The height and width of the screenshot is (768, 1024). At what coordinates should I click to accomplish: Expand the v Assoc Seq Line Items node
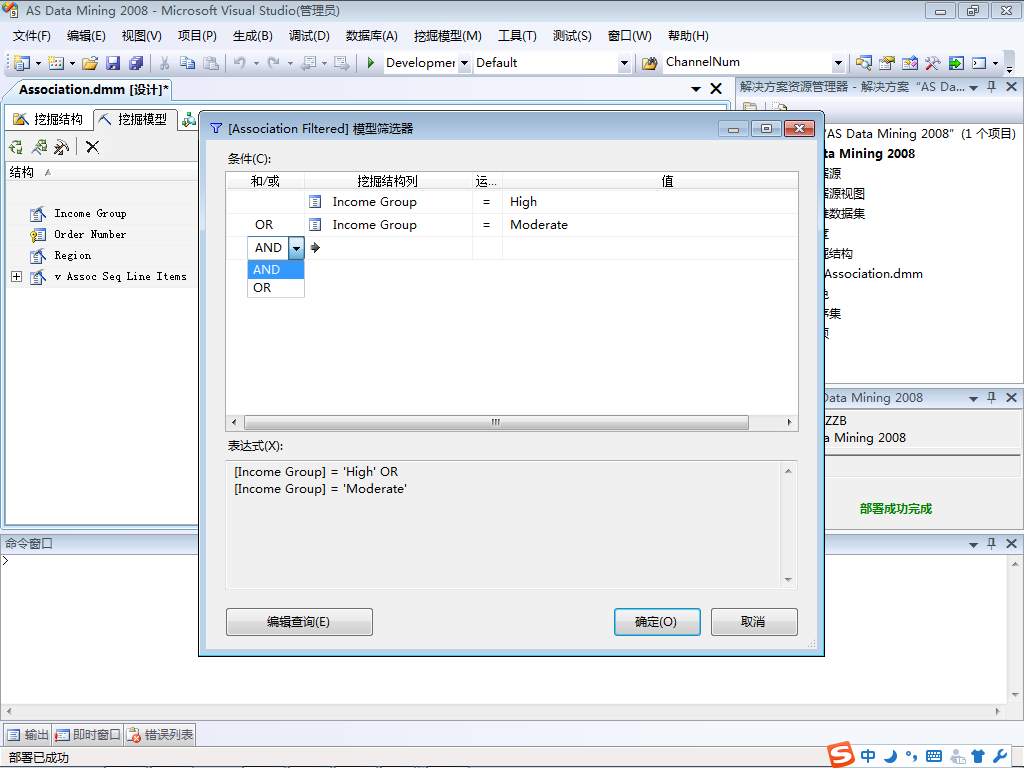click(x=16, y=277)
